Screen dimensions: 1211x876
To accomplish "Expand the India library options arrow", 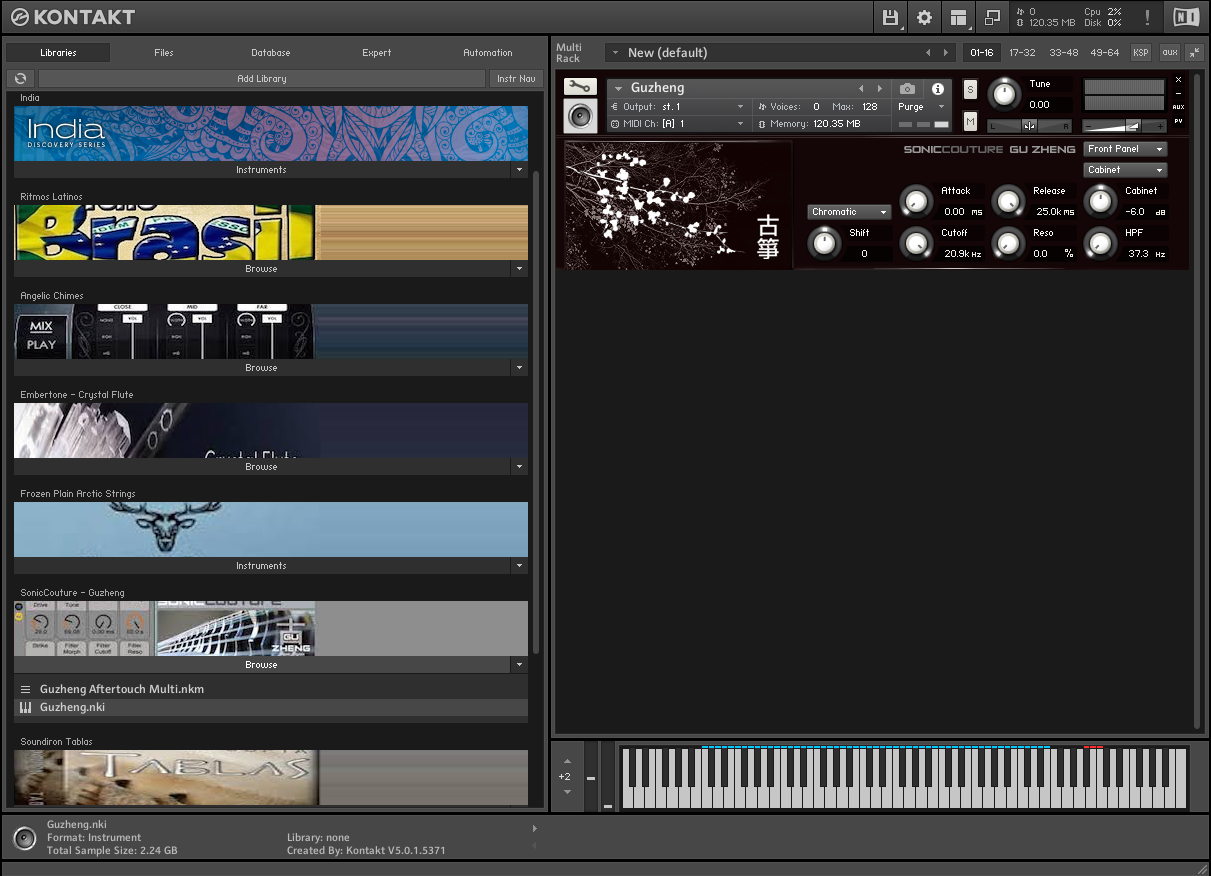I will pyautogui.click(x=519, y=170).
